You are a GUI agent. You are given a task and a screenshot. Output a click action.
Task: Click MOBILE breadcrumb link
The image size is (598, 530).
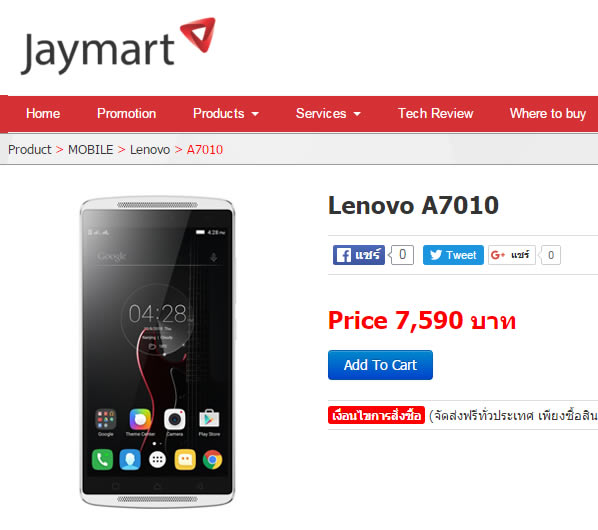(x=91, y=149)
